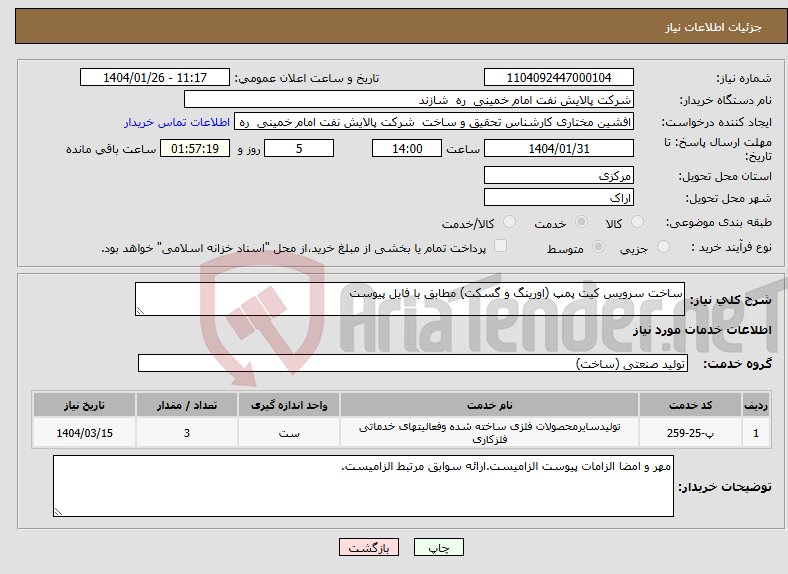Click the need date cell 1404/03/15
The height and width of the screenshot is (574, 788).
[x=84, y=432]
